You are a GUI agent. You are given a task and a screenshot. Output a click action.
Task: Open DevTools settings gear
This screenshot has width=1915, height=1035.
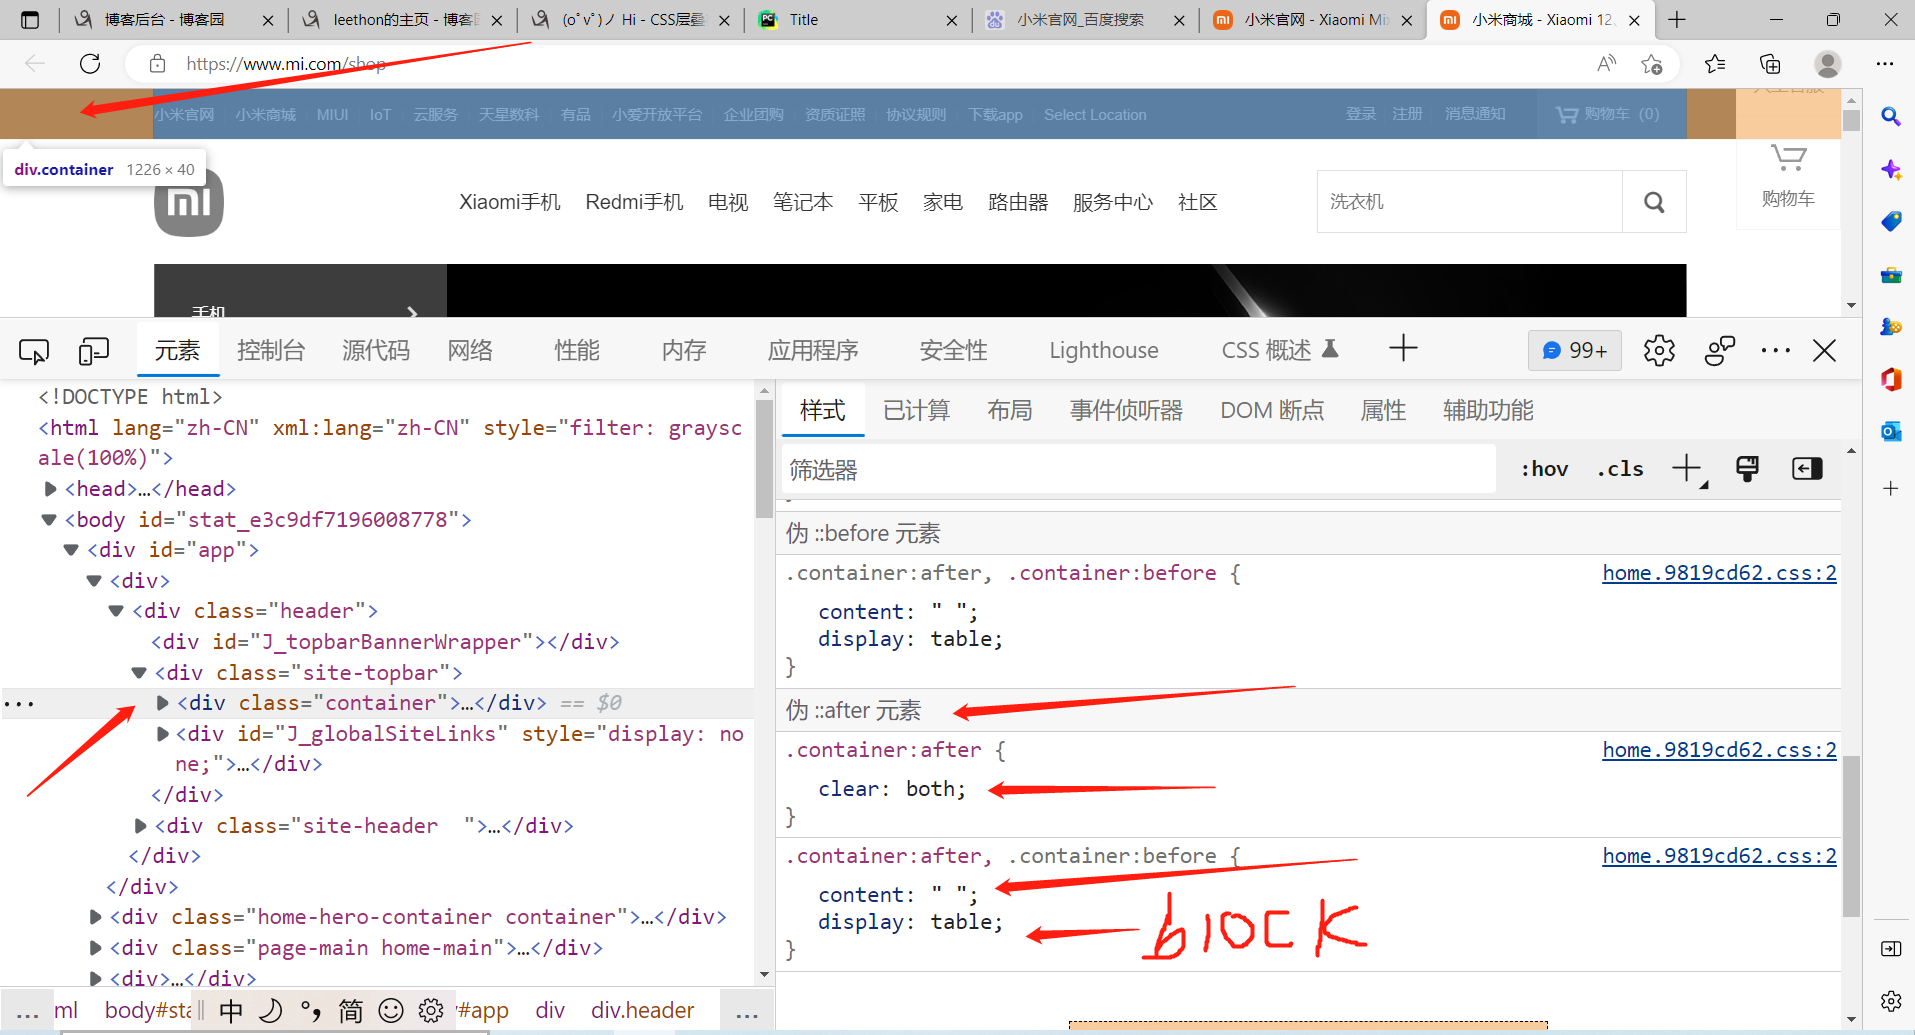click(1659, 350)
